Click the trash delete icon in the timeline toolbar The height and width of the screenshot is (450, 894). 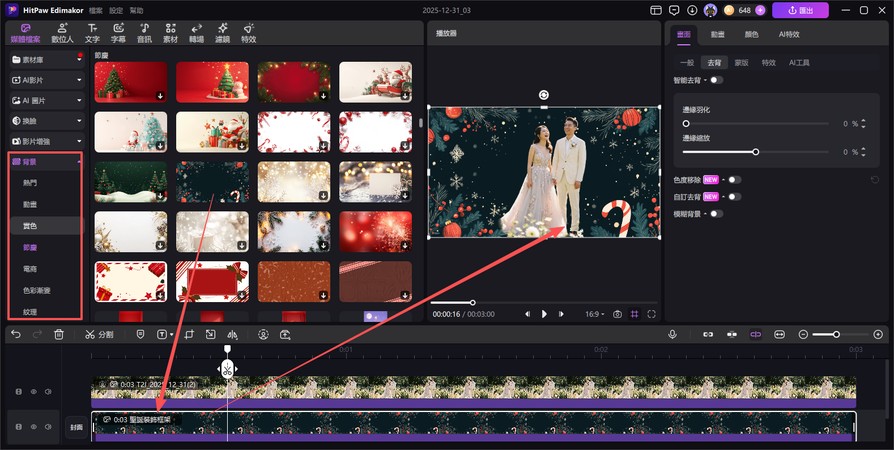point(59,334)
